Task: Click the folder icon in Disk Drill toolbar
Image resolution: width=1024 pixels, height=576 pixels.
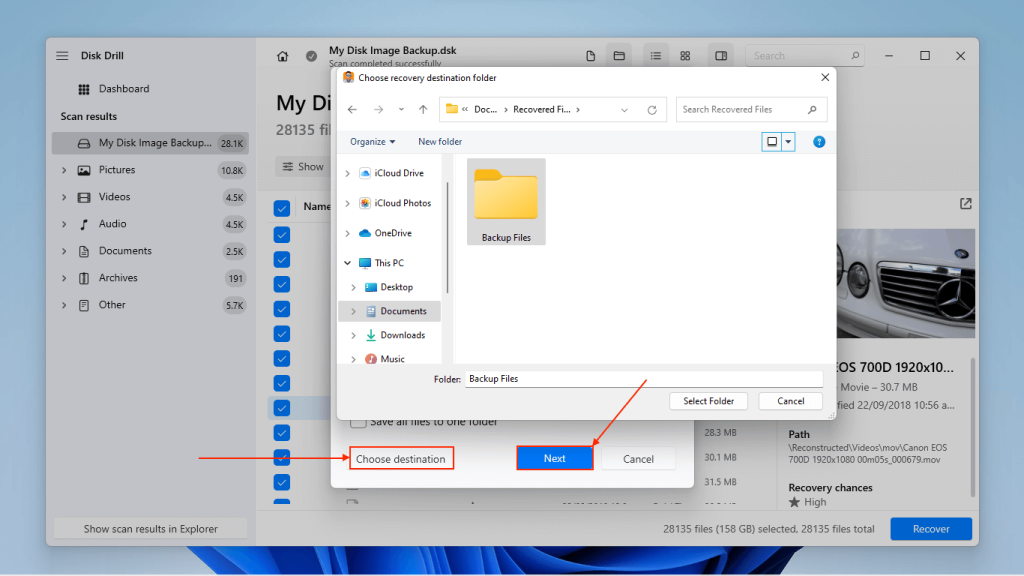Action: [619, 56]
